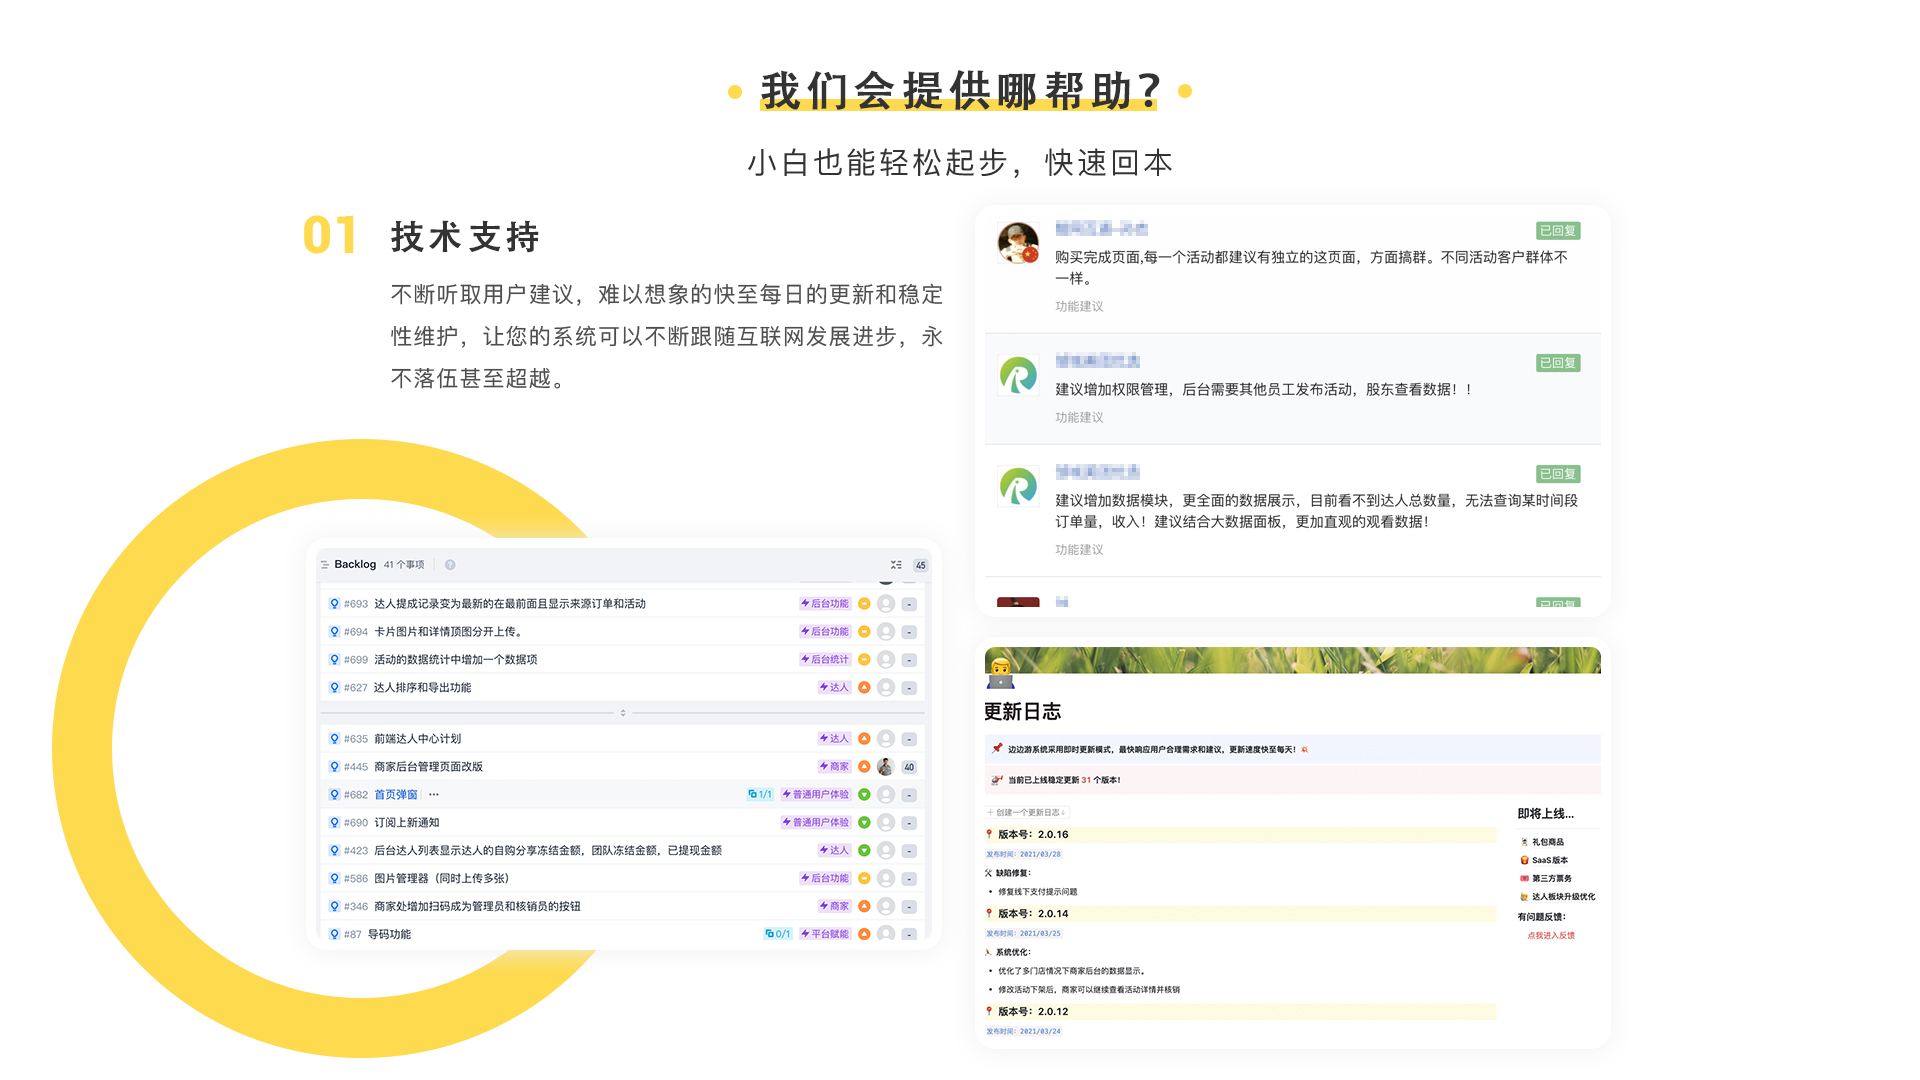Image resolution: width=1920 pixels, height=1080 pixels.
Task: Click the Backlog collapse view icon near 45
Action: 896,565
